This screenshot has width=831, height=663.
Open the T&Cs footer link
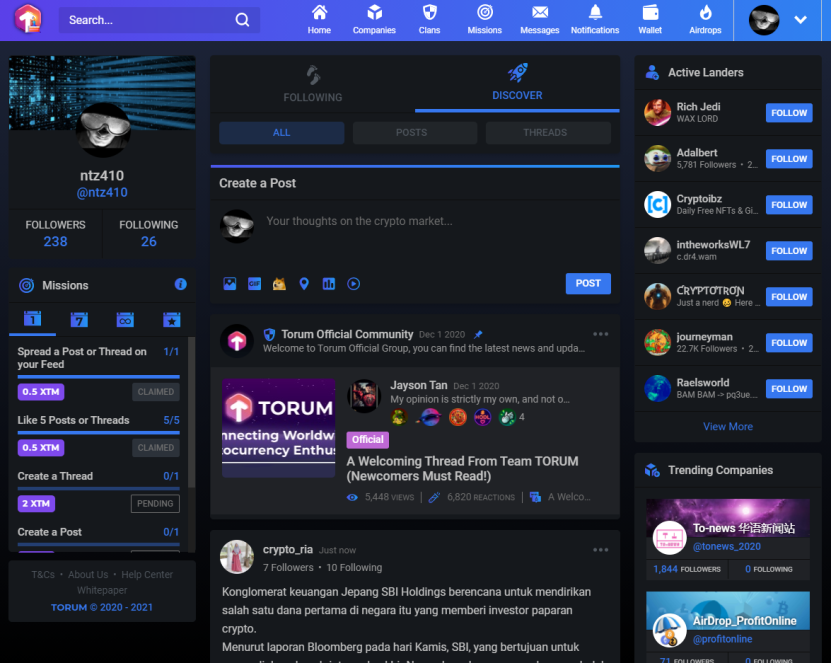[43, 574]
